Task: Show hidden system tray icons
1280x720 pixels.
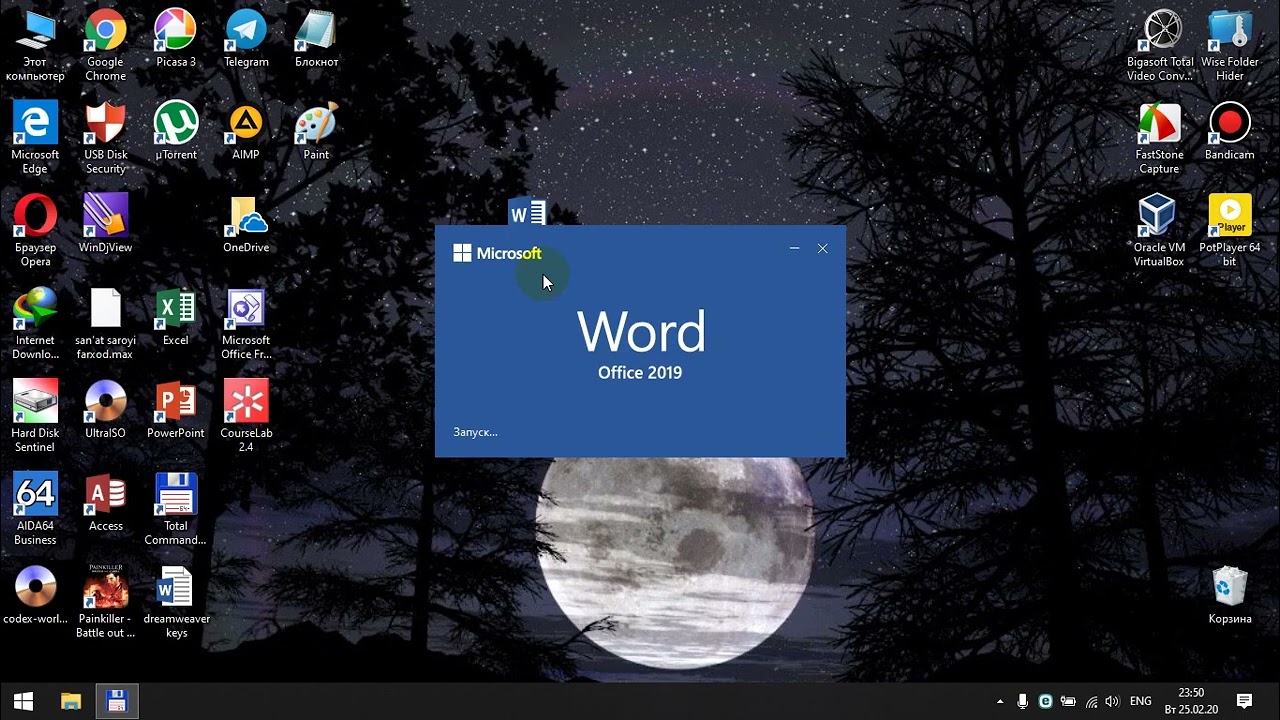Action: tap(1000, 702)
